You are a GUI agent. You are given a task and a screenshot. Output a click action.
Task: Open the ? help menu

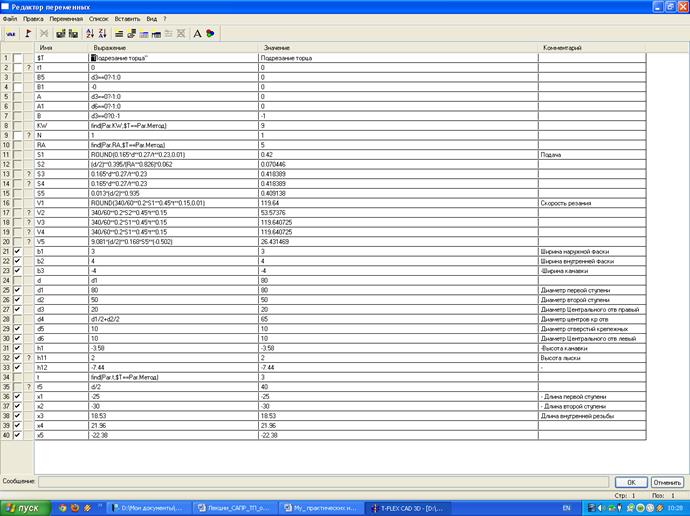point(165,19)
